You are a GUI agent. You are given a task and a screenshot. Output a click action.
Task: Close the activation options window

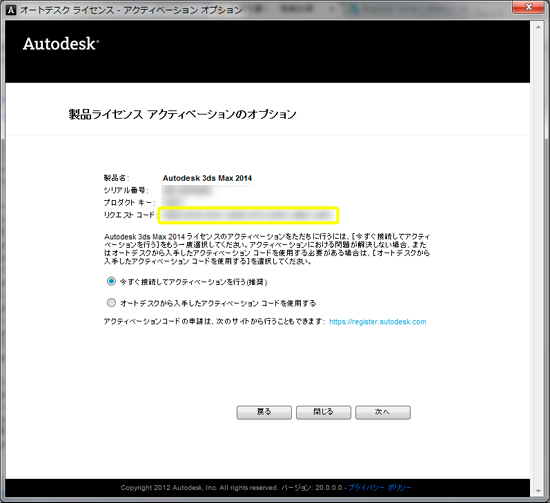pyautogui.click(x=529, y=7)
